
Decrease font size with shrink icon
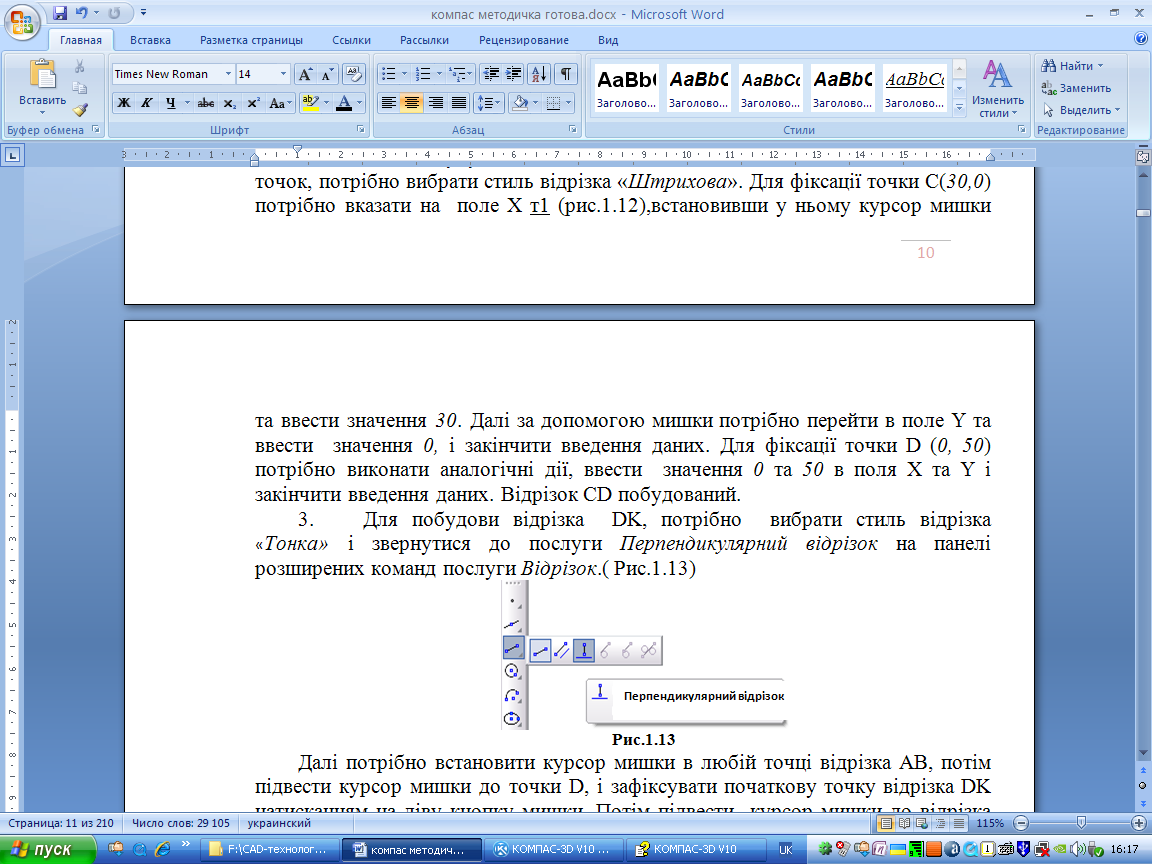pyautogui.click(x=328, y=74)
